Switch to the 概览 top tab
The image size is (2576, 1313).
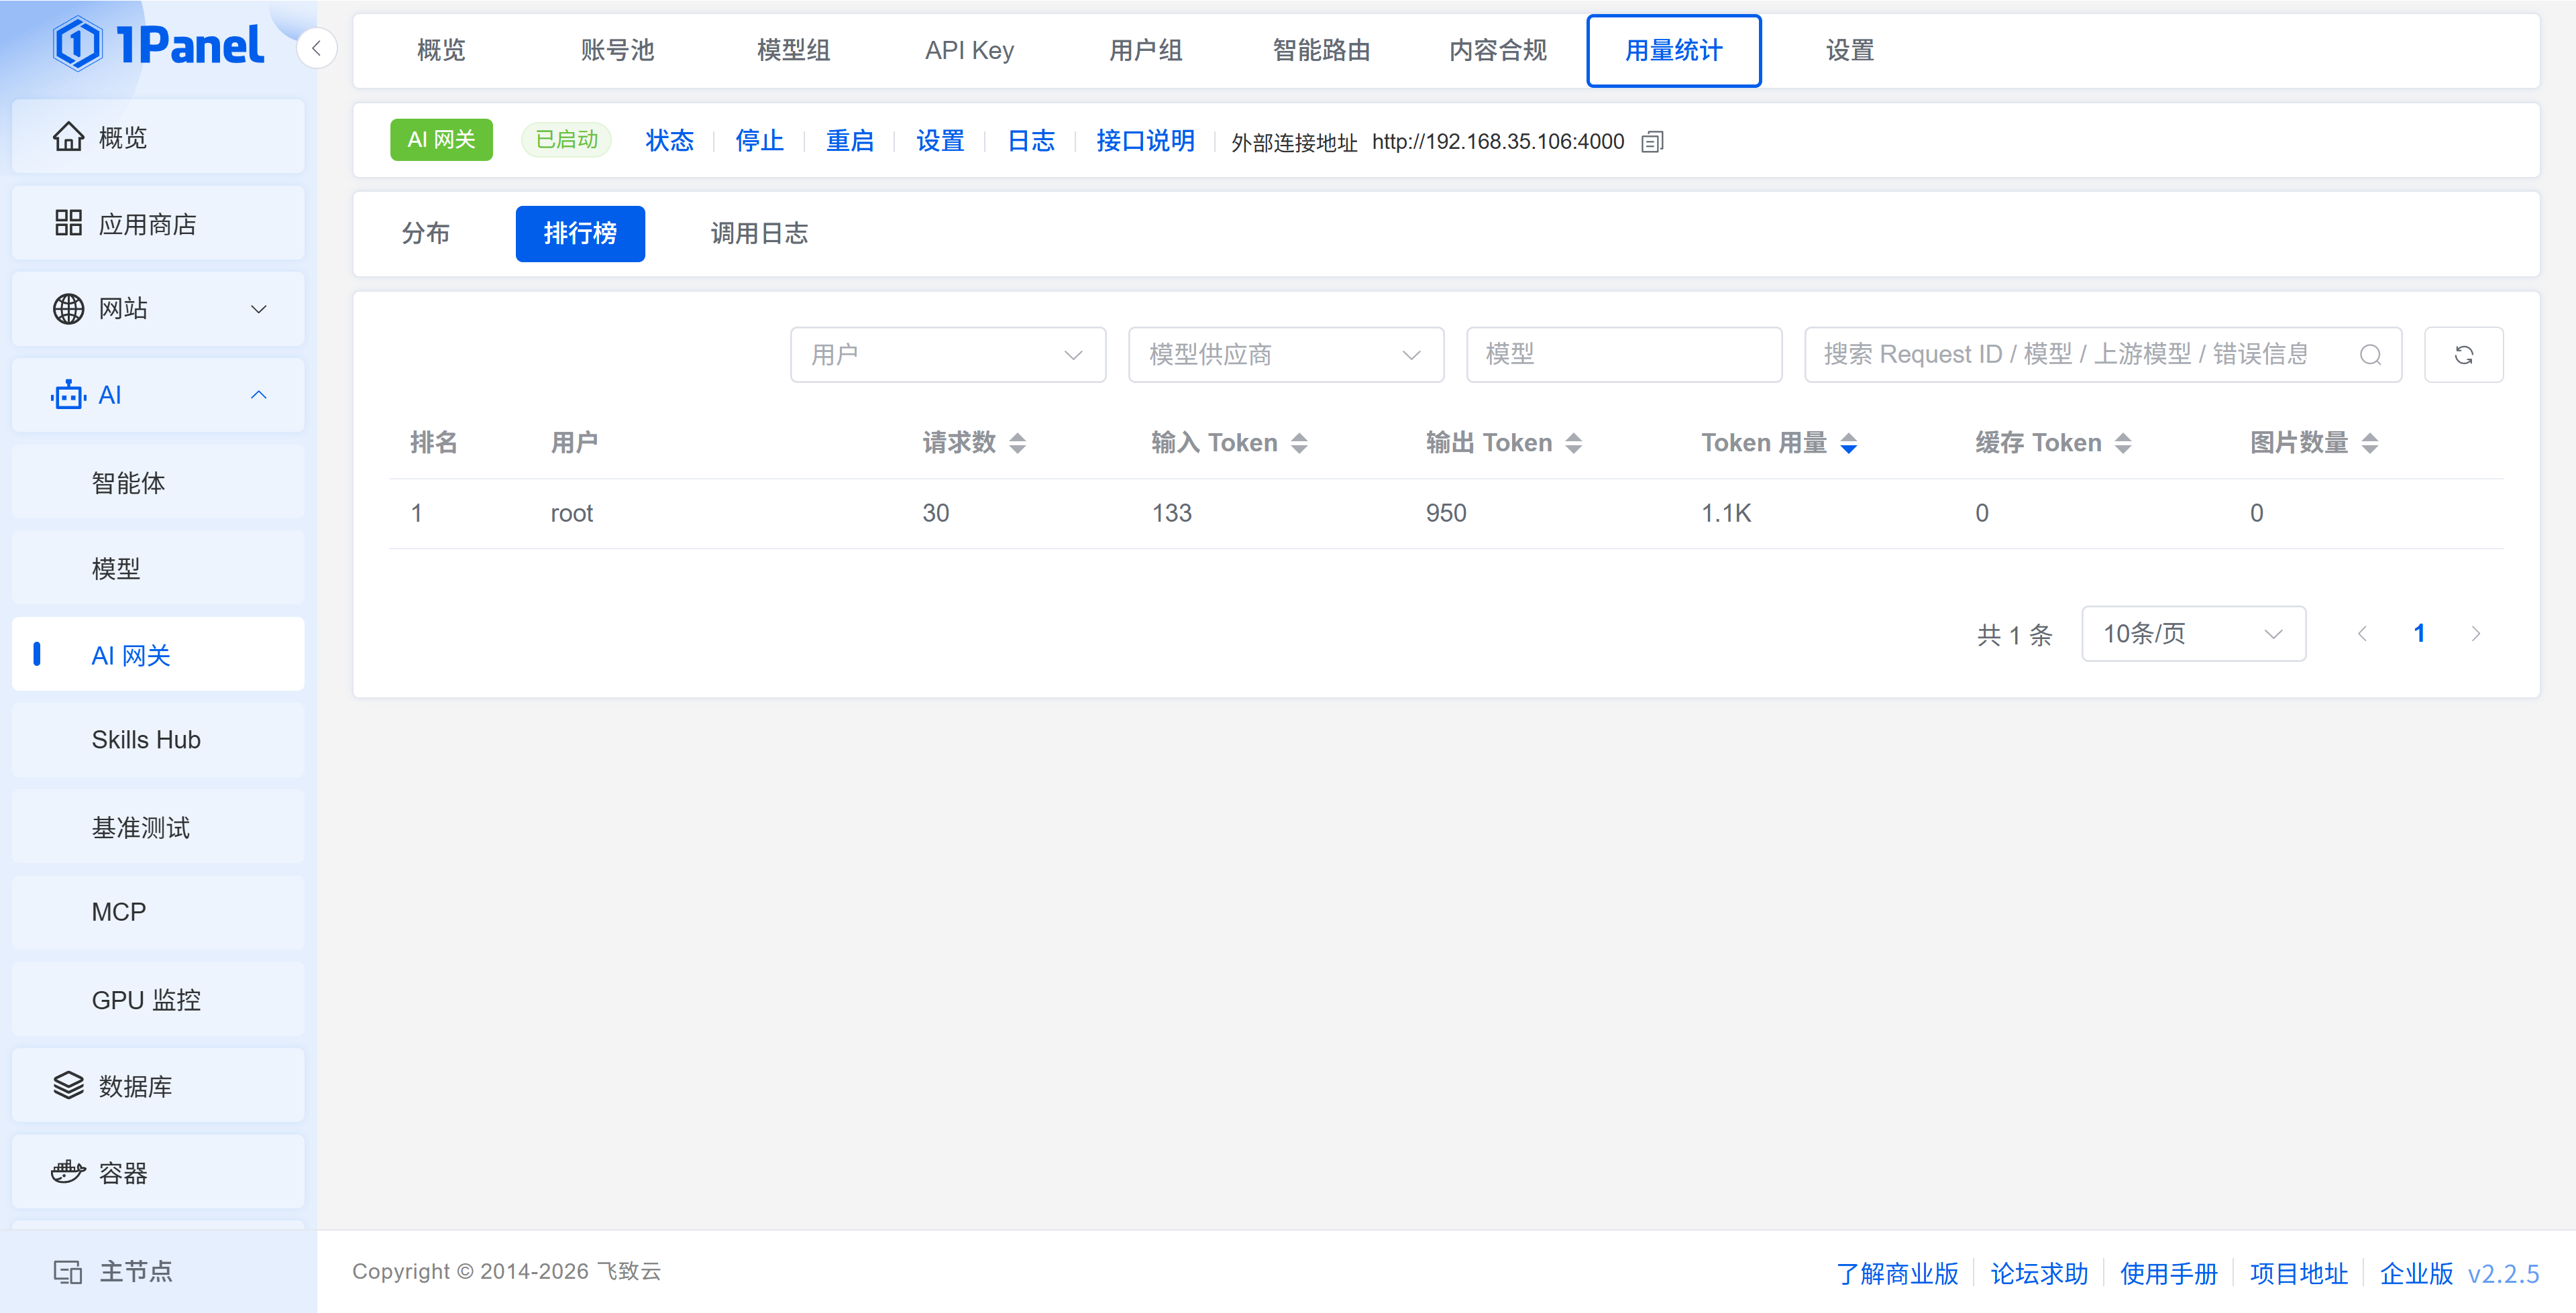[441, 50]
